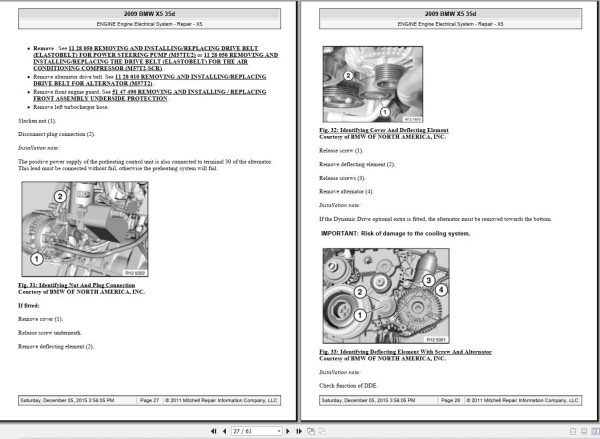Click 'If fitted:' bold text
Viewport: 600px width, 439px height.
(29, 305)
